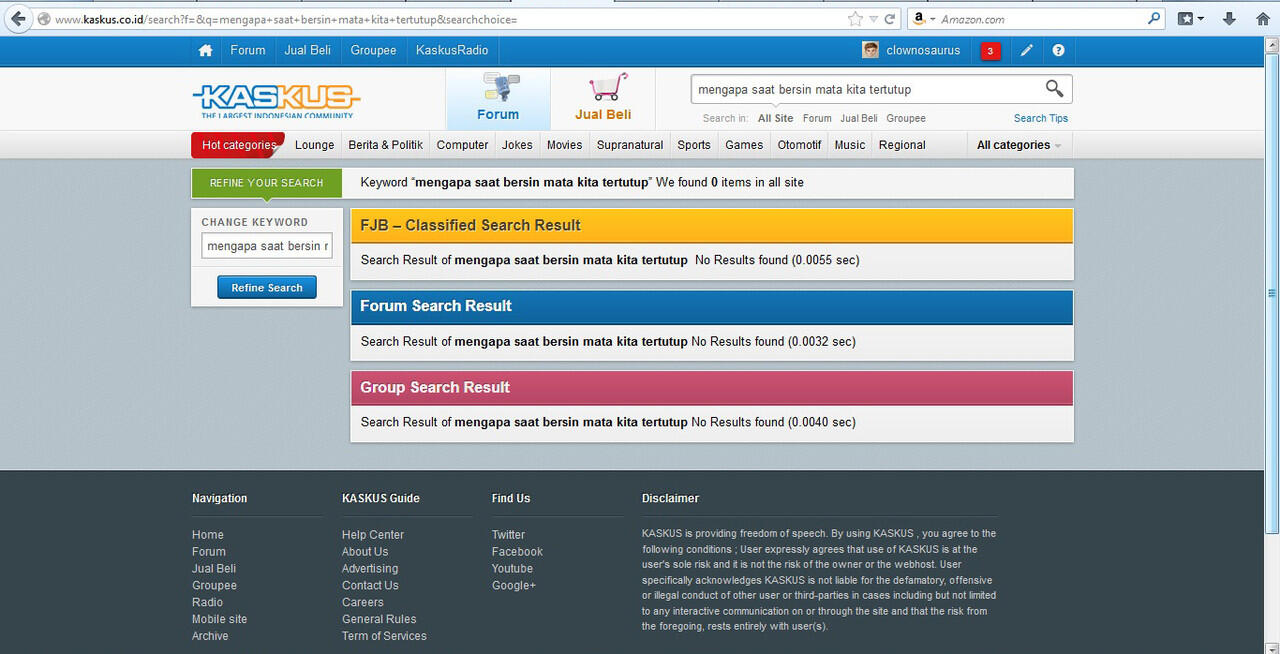Open Otomotif category

(799, 145)
